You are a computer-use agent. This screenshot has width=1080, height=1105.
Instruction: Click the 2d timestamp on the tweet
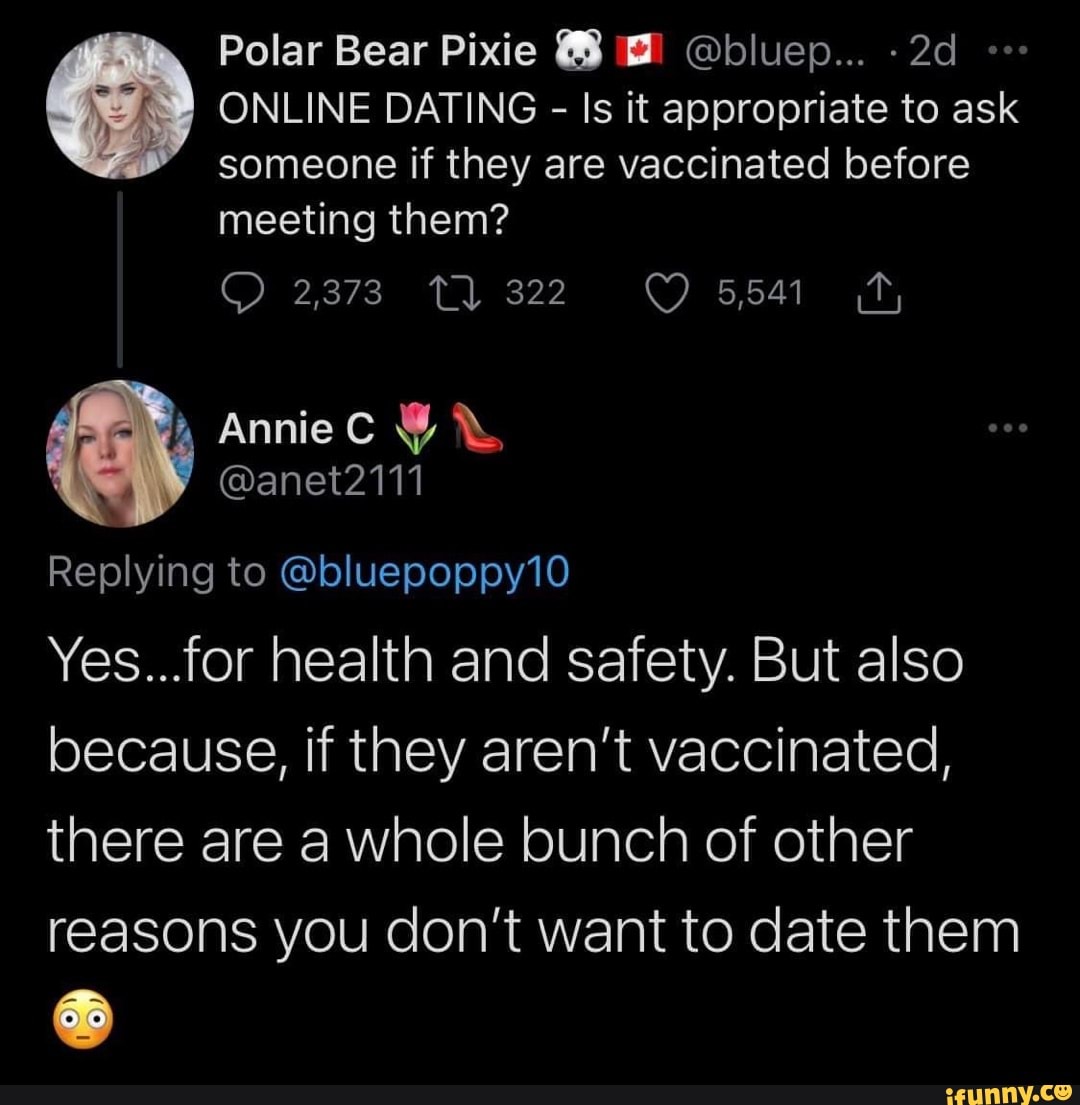point(932,50)
